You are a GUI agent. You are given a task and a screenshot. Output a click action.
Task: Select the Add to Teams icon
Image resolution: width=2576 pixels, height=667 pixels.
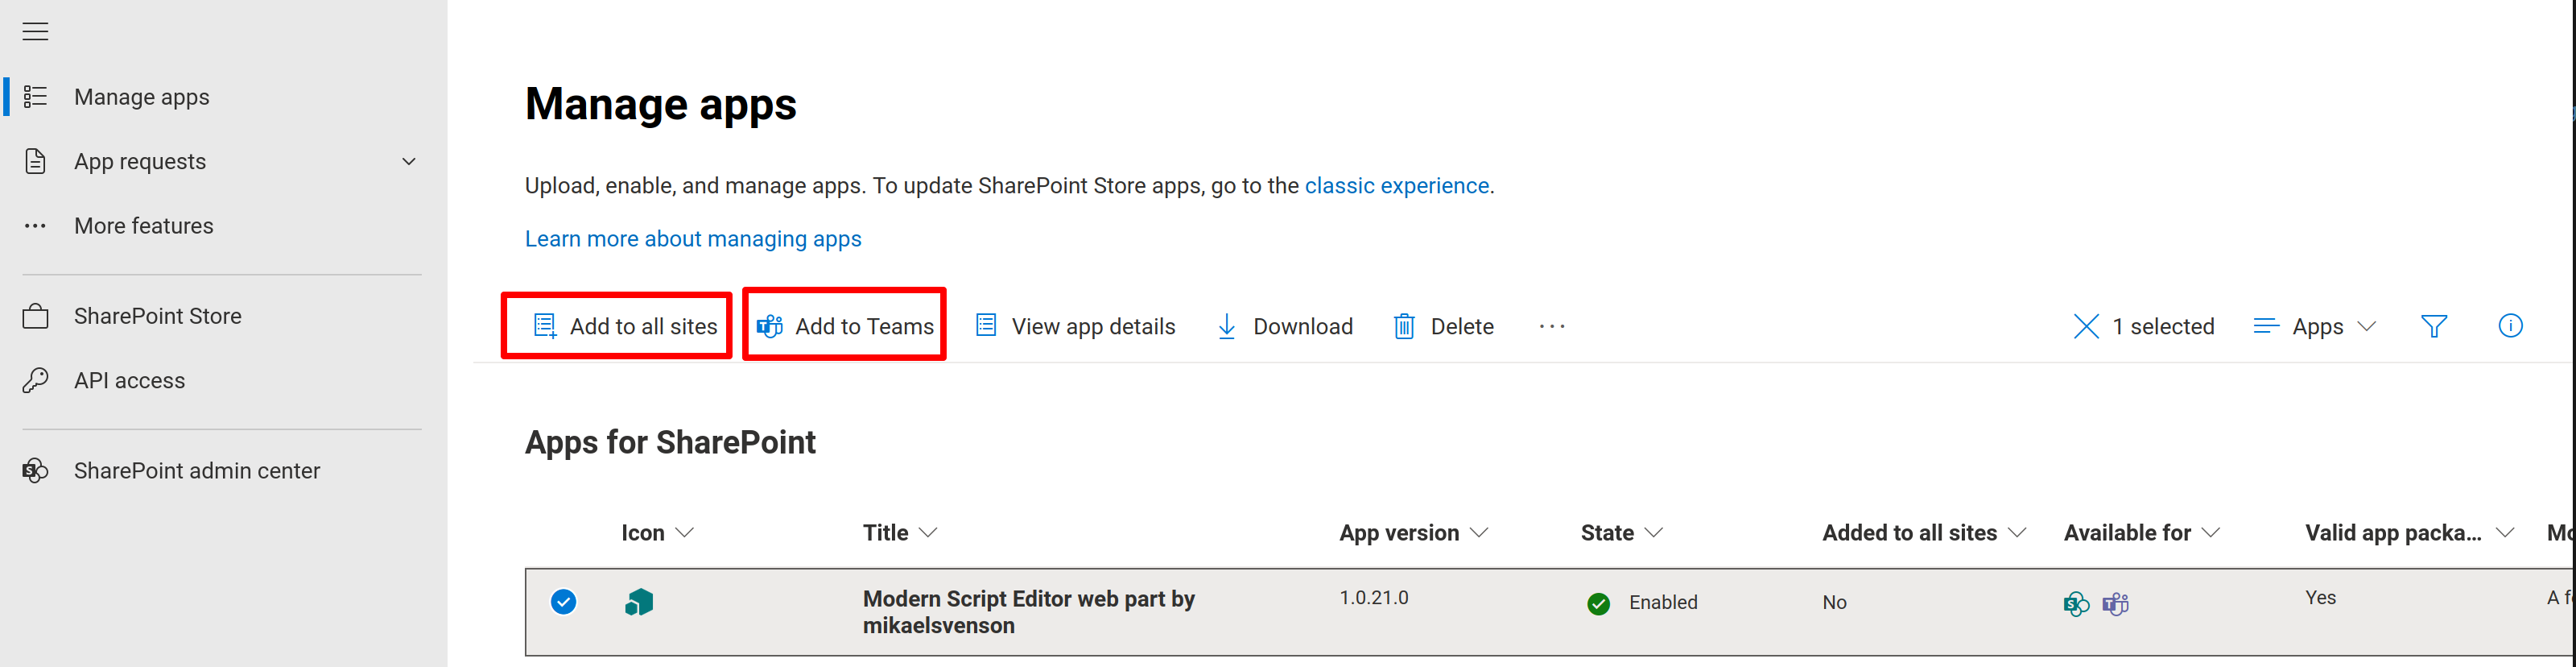pyautogui.click(x=768, y=325)
